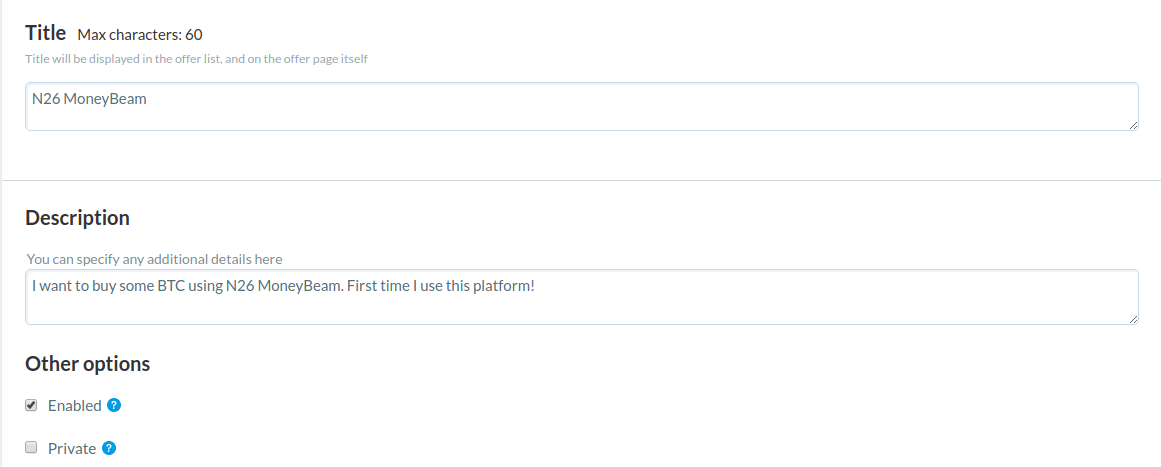The width and height of the screenshot is (1161, 467).
Task: Uncheck the Enabled checkbox
Action: (x=31, y=405)
